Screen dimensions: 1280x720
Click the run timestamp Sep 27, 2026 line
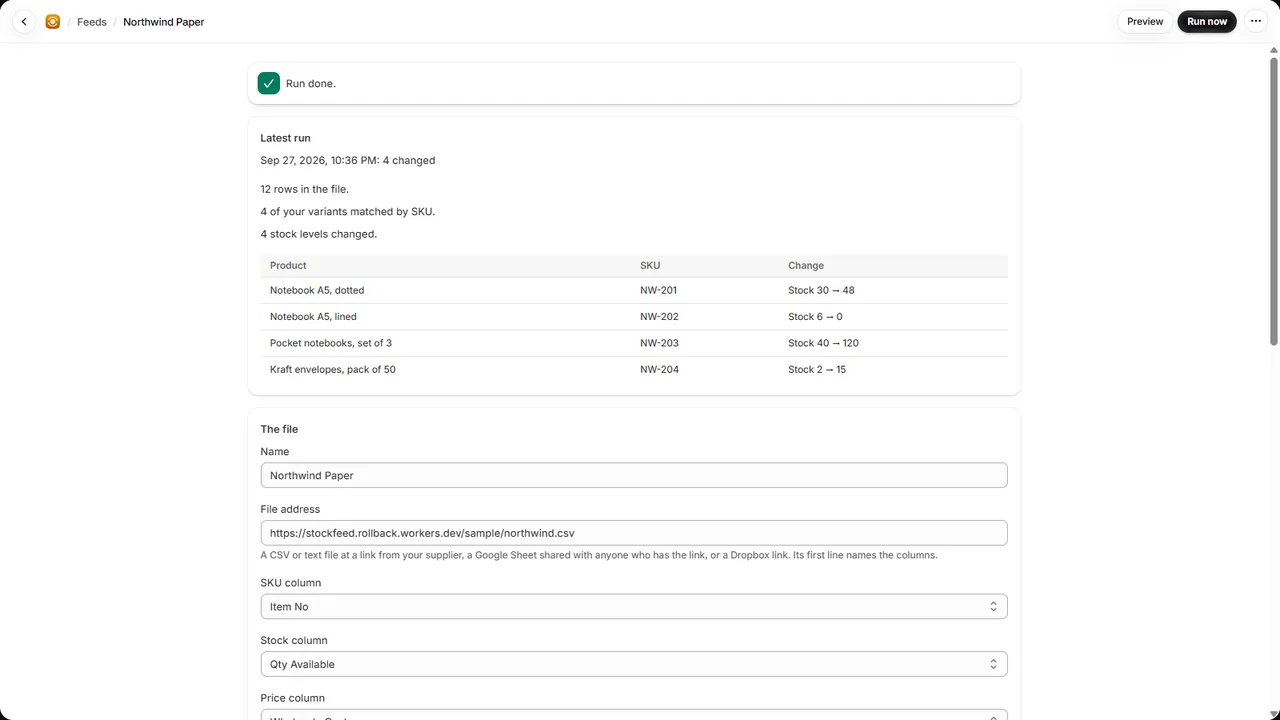pyautogui.click(x=347, y=160)
